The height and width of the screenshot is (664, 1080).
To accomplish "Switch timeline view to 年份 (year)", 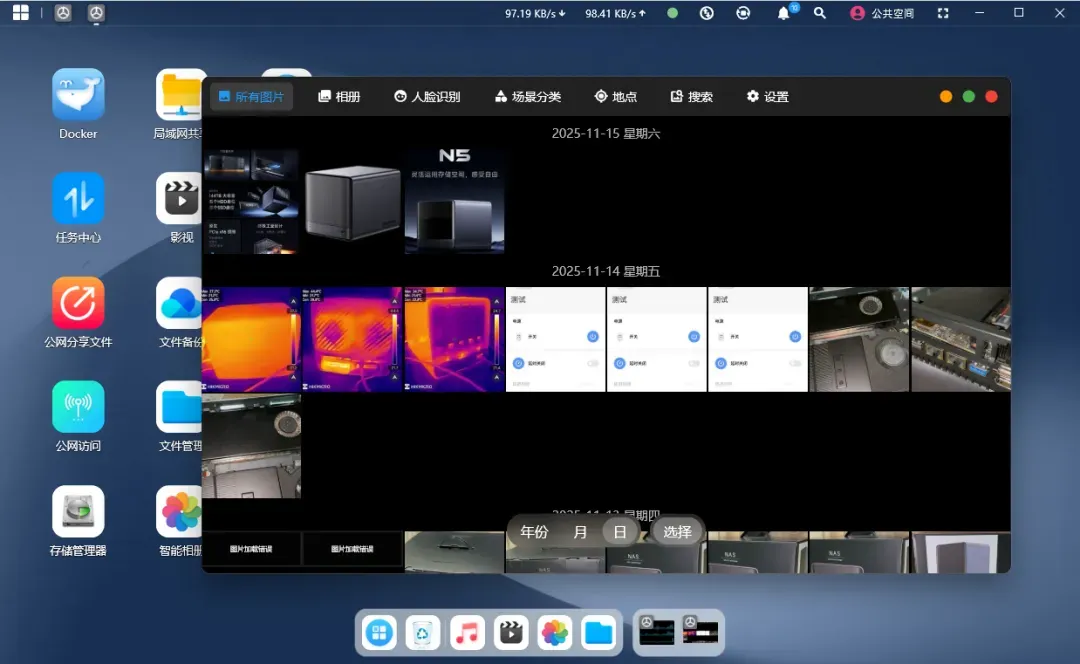I will (x=534, y=532).
